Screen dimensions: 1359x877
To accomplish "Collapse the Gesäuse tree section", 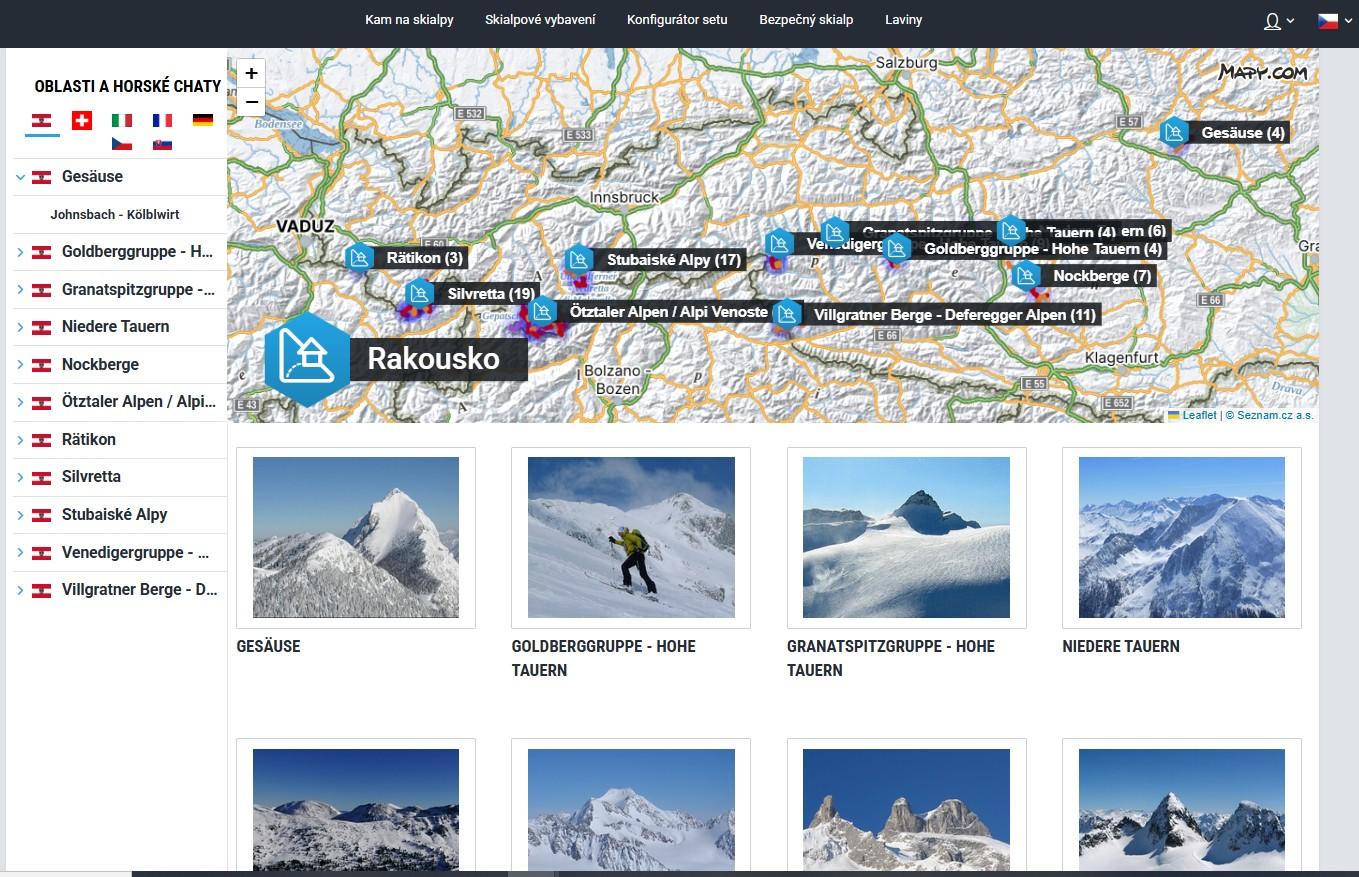I will coord(20,177).
